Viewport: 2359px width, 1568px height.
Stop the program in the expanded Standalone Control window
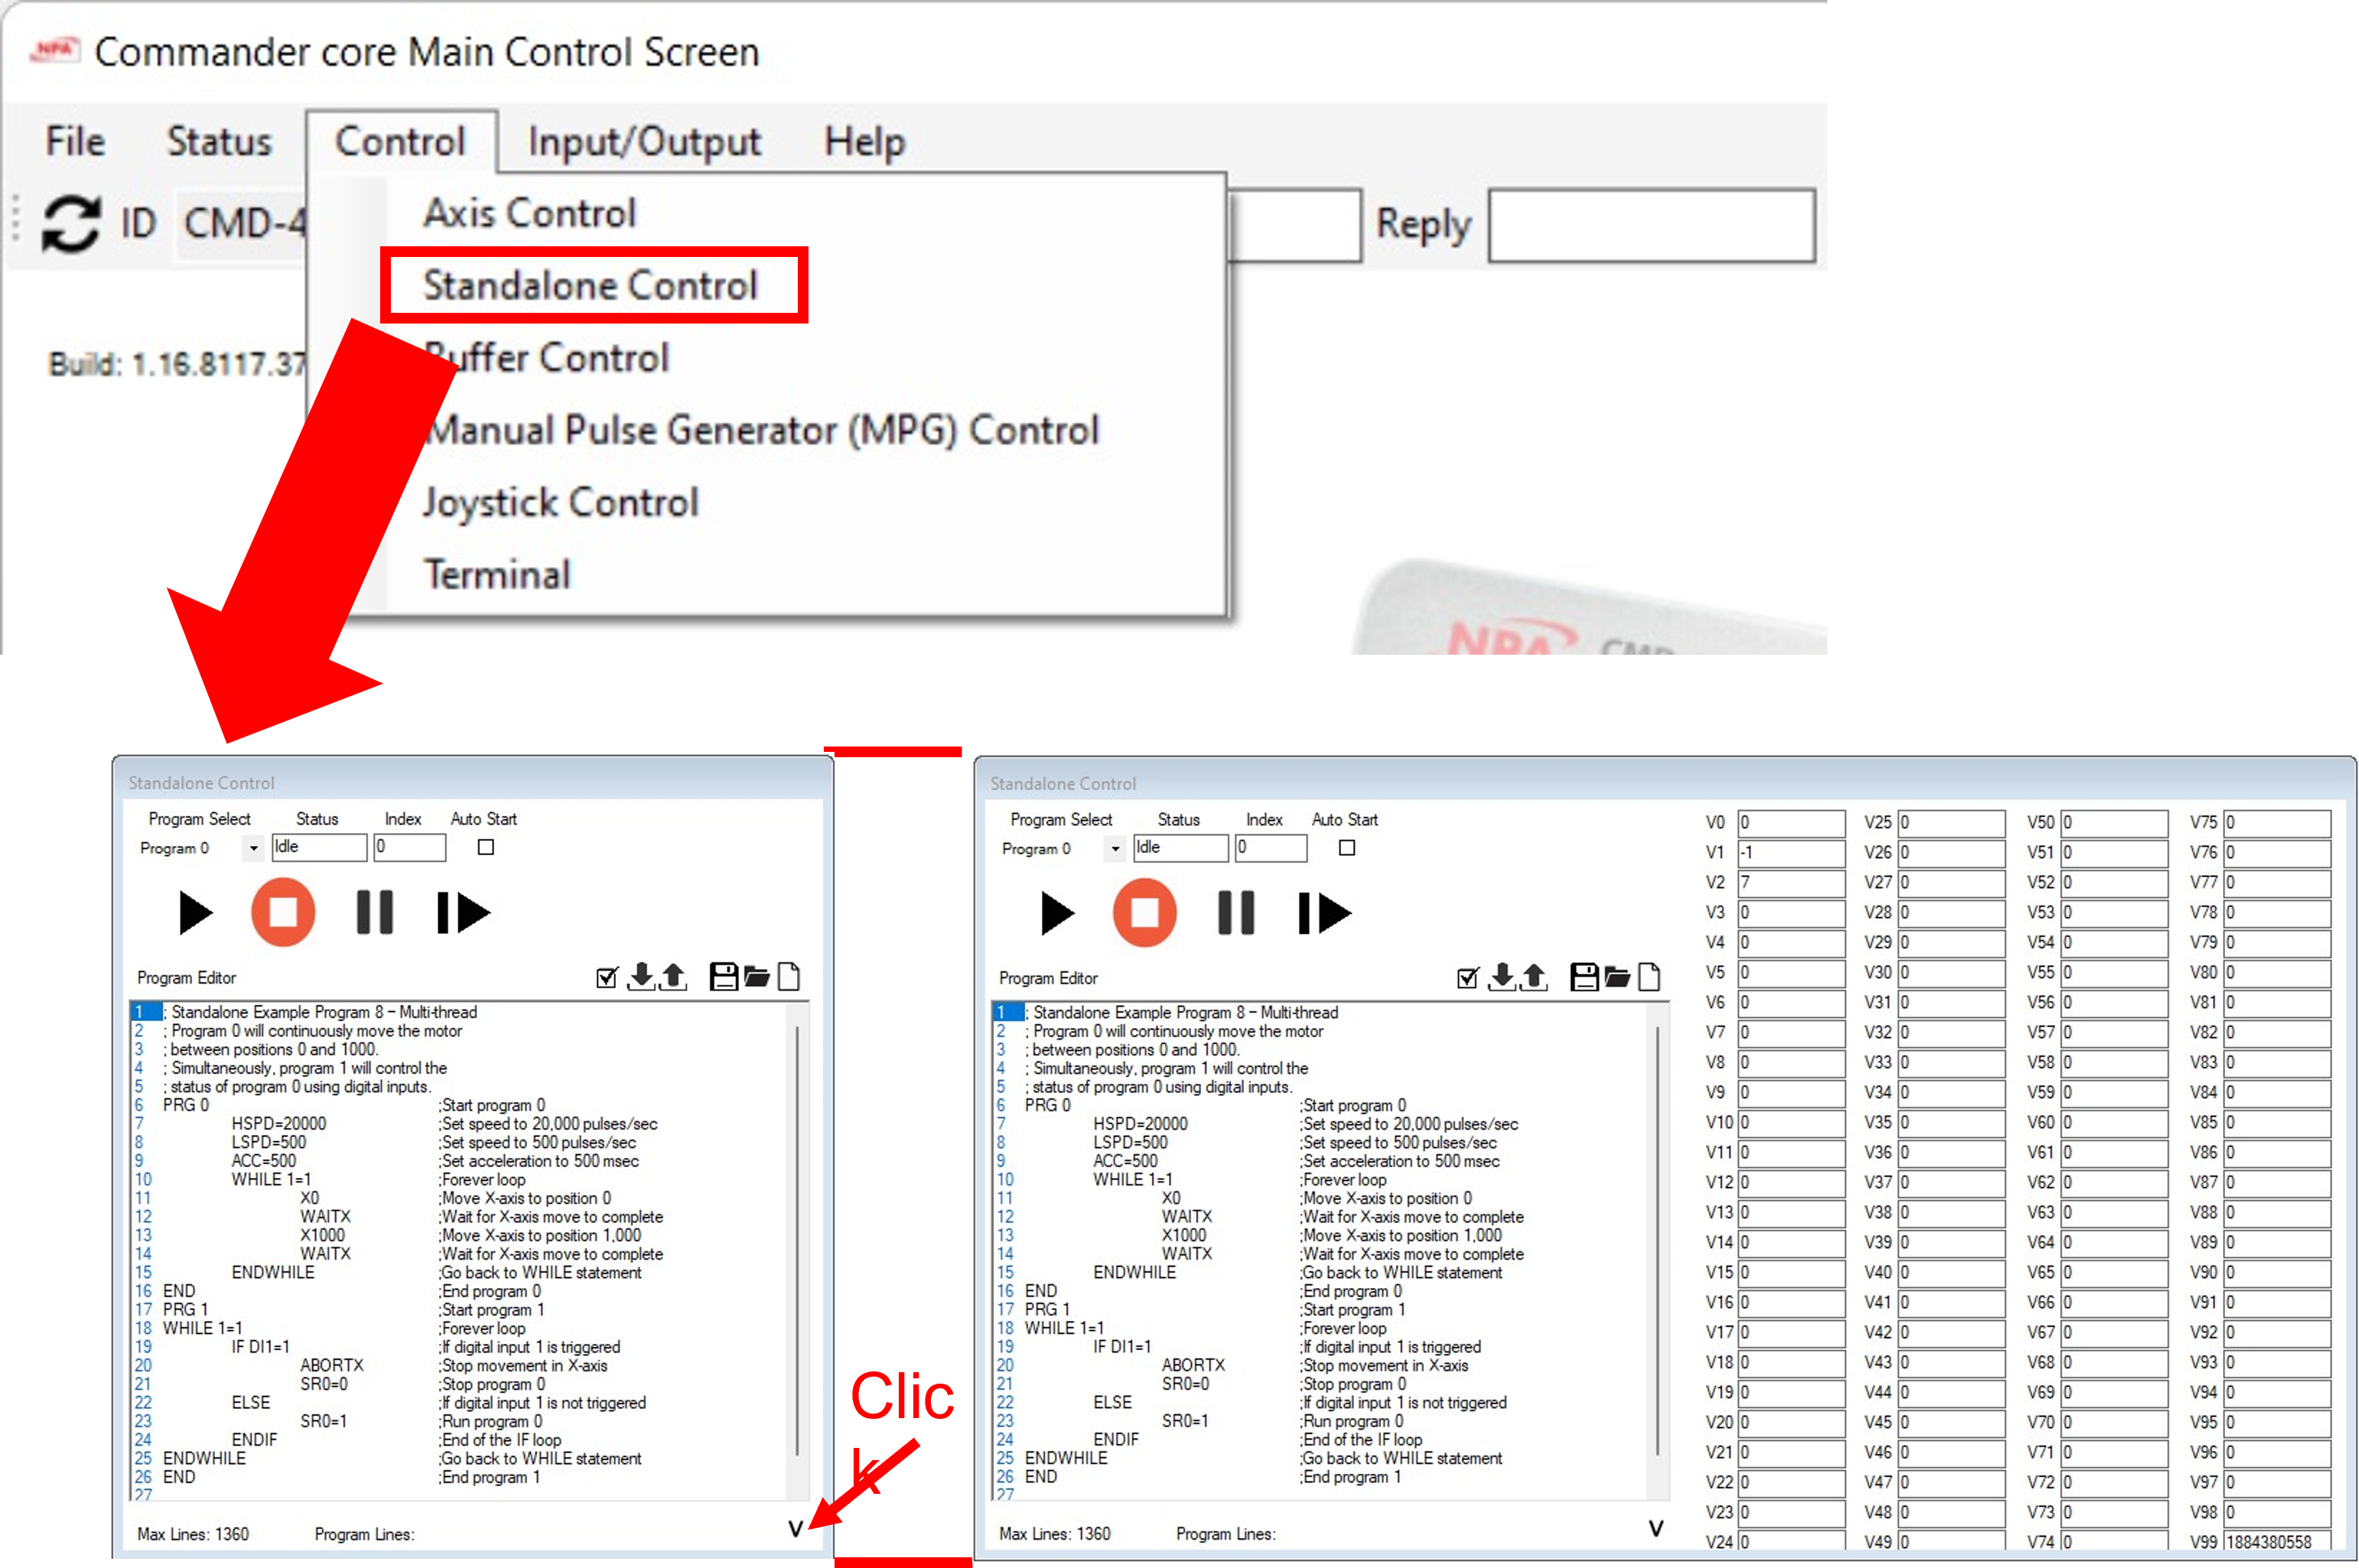point(1145,913)
